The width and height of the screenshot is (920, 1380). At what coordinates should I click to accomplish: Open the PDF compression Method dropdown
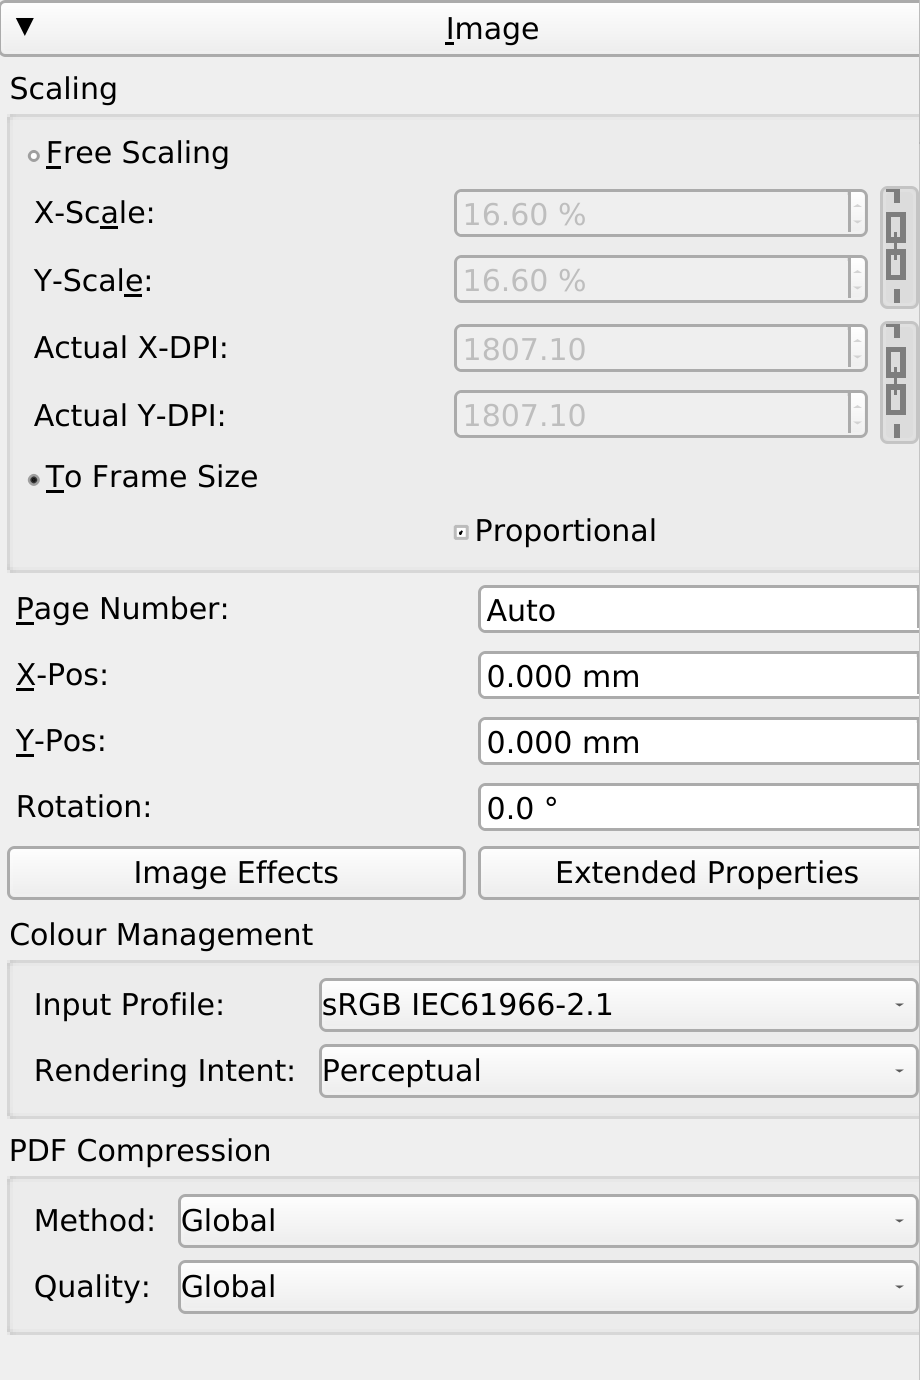click(547, 1220)
